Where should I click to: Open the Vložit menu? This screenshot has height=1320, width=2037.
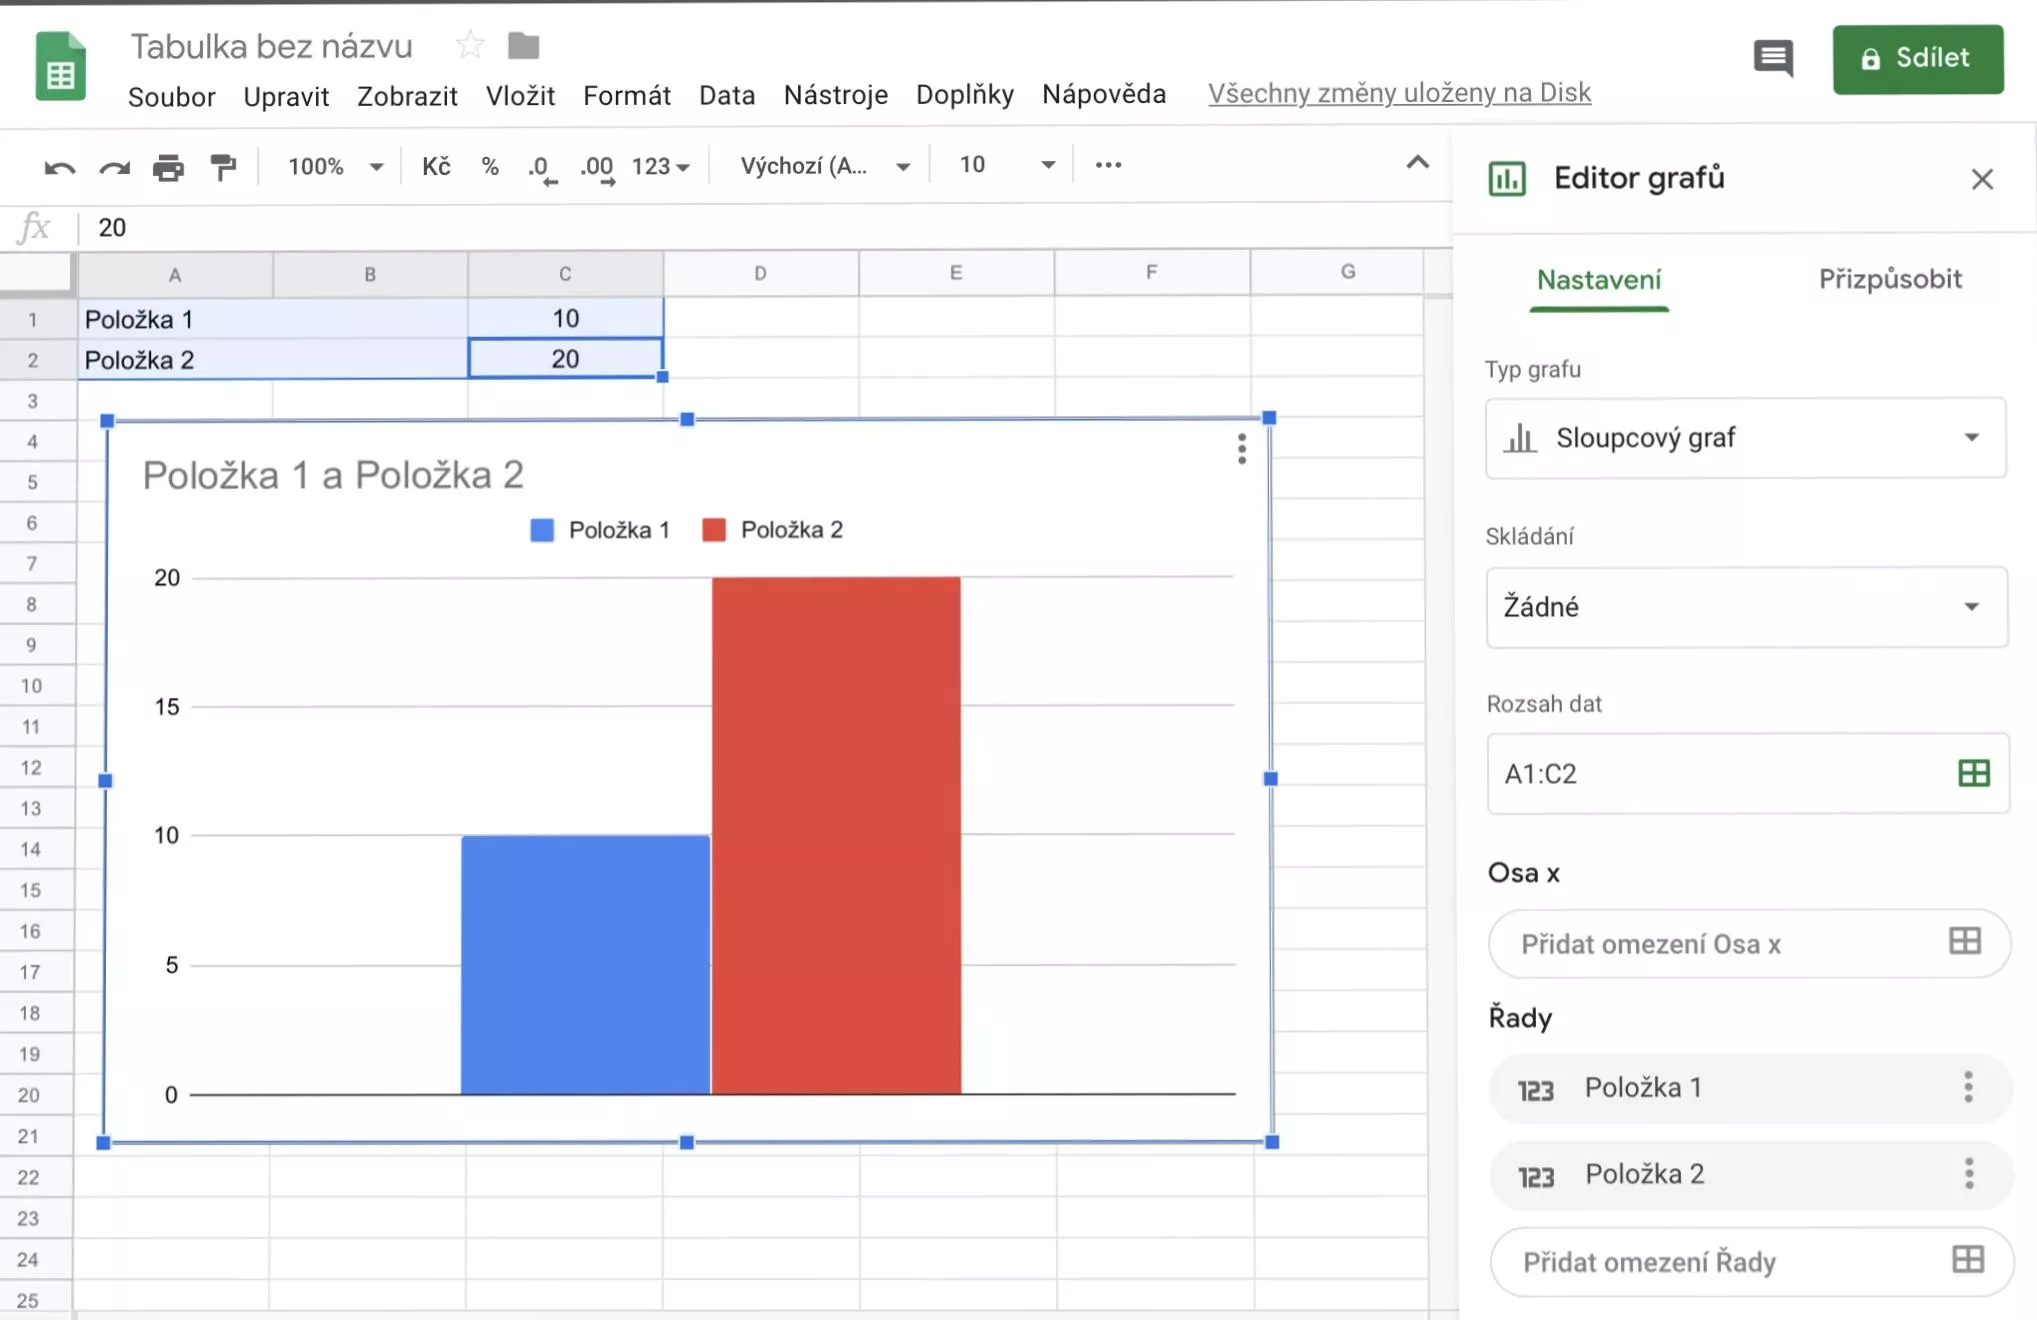520,96
